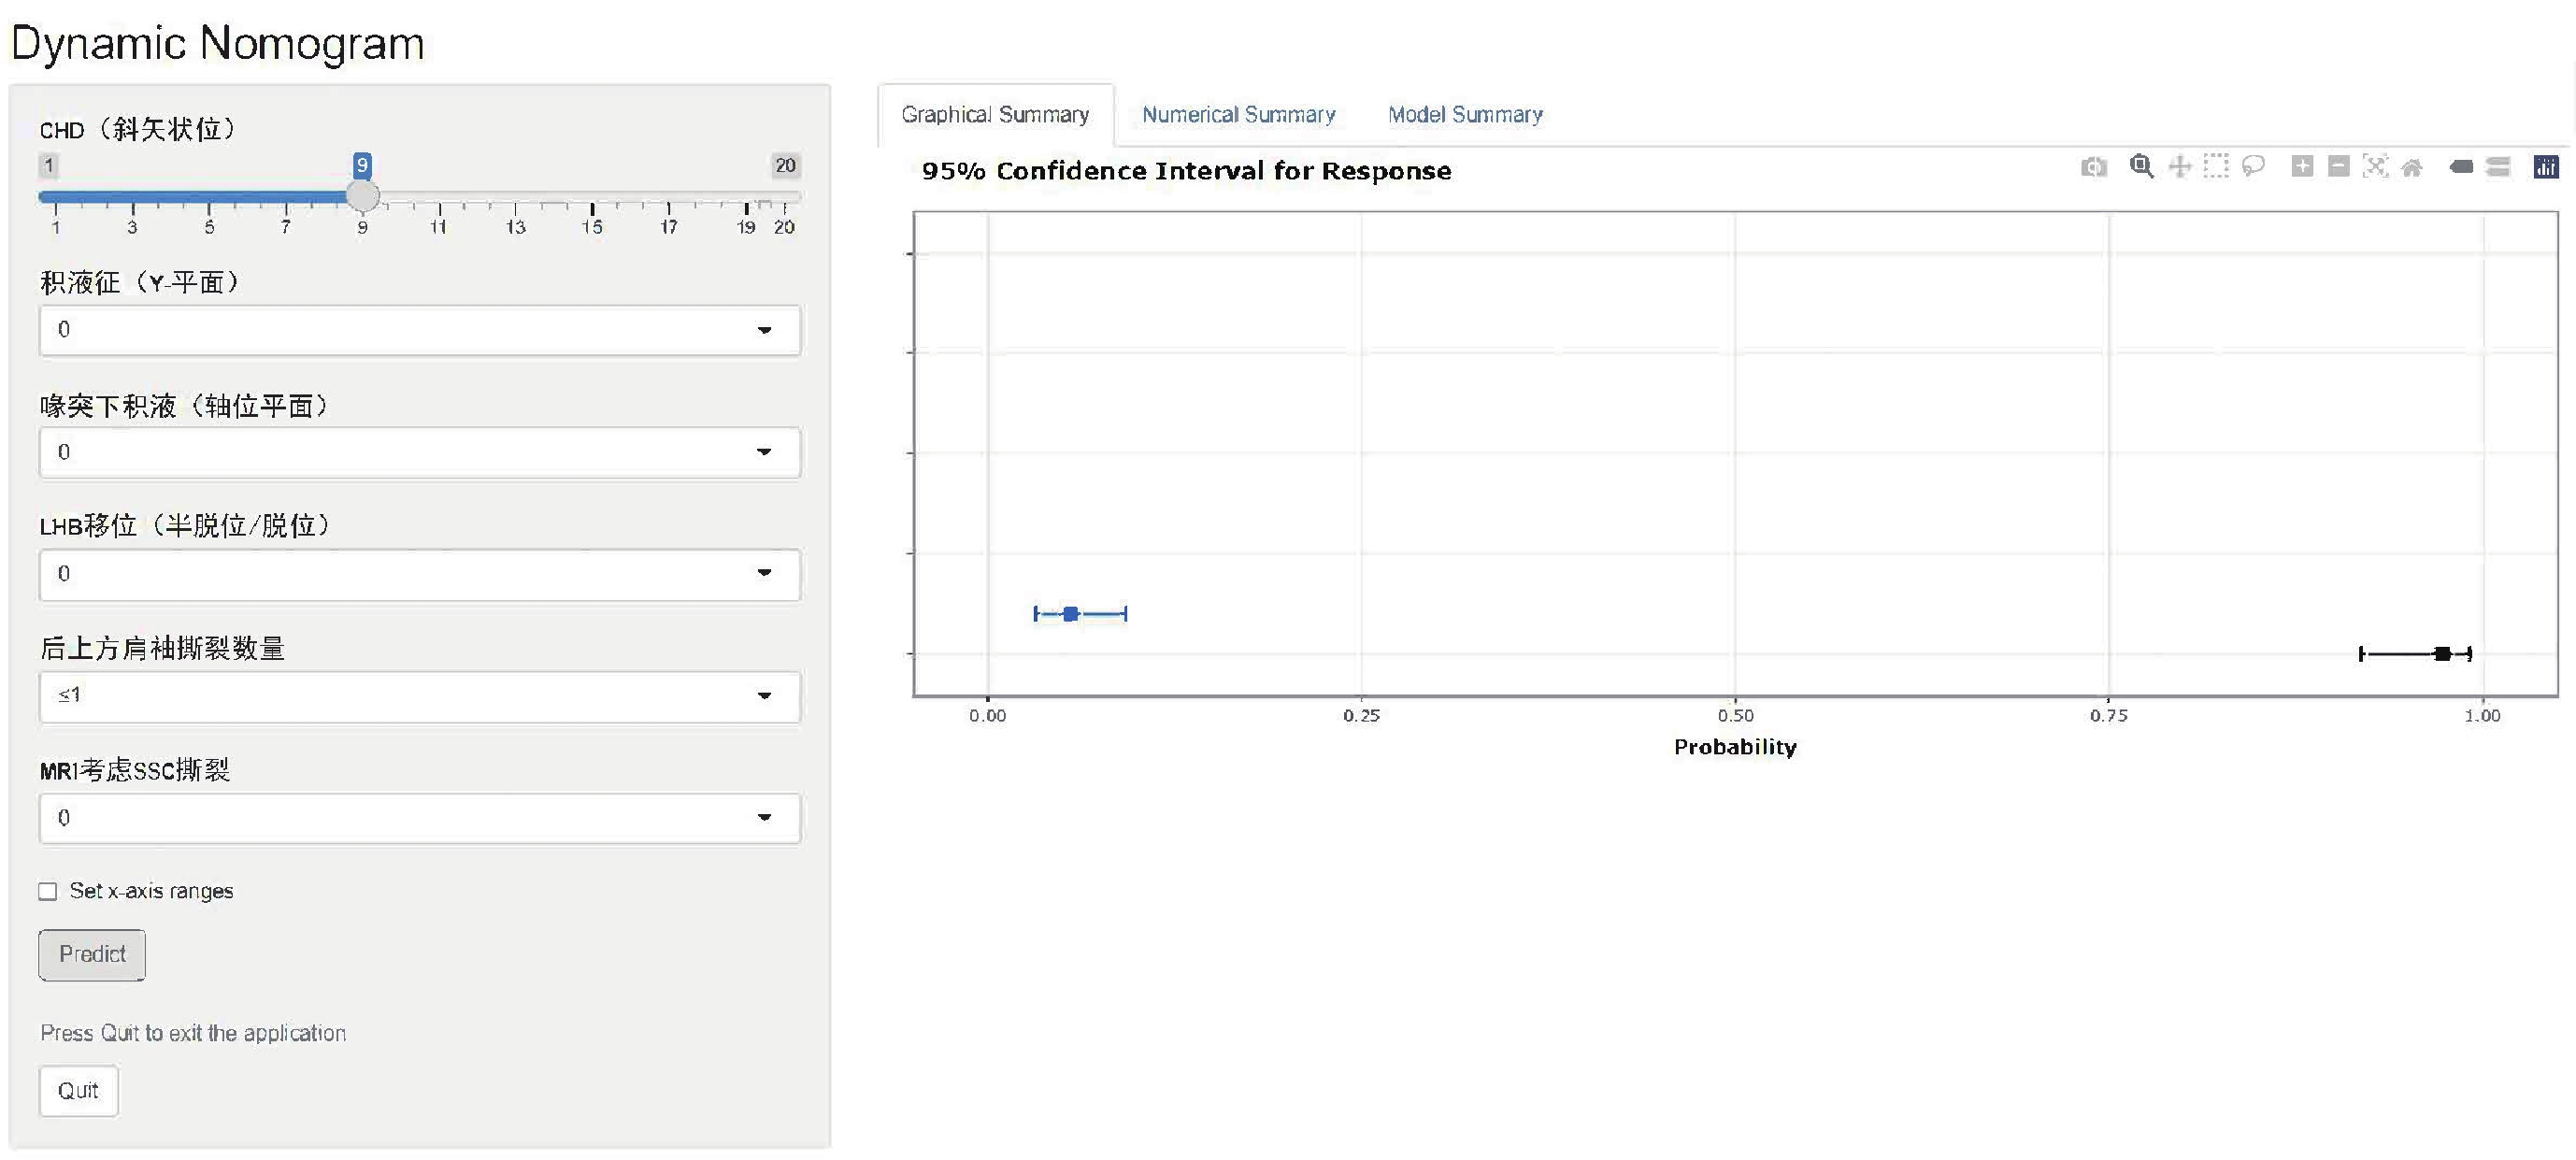
Task: Open the 喙突下积液（轴位平面）dropdown
Action: tap(420, 452)
